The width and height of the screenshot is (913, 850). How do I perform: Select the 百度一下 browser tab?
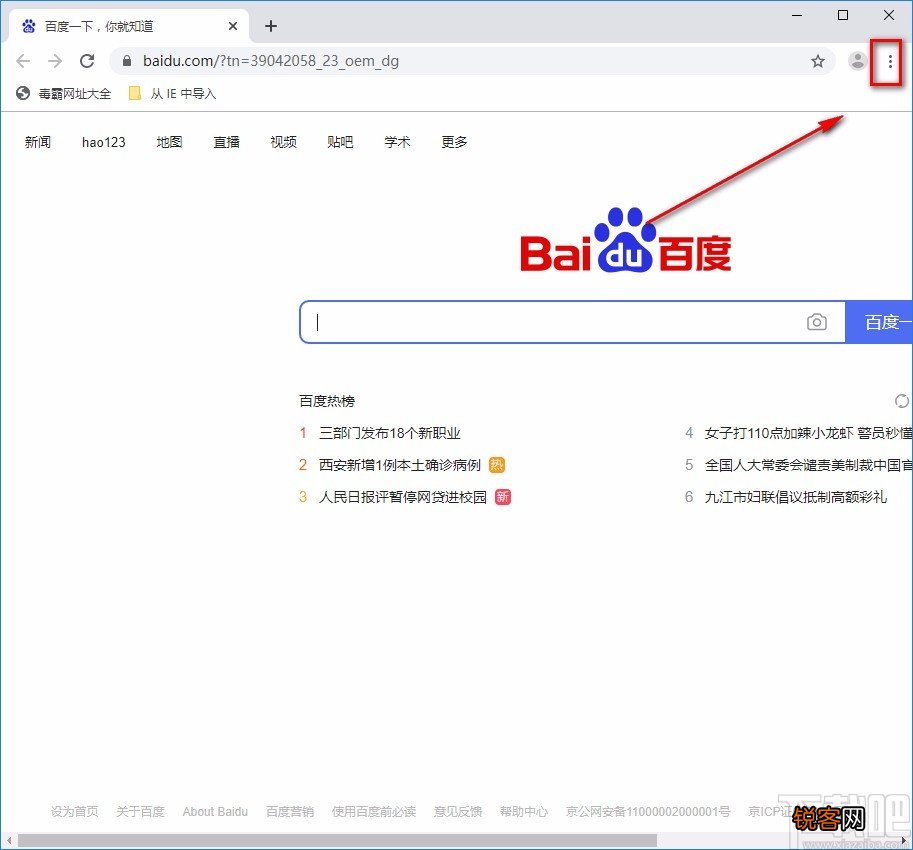(127, 26)
